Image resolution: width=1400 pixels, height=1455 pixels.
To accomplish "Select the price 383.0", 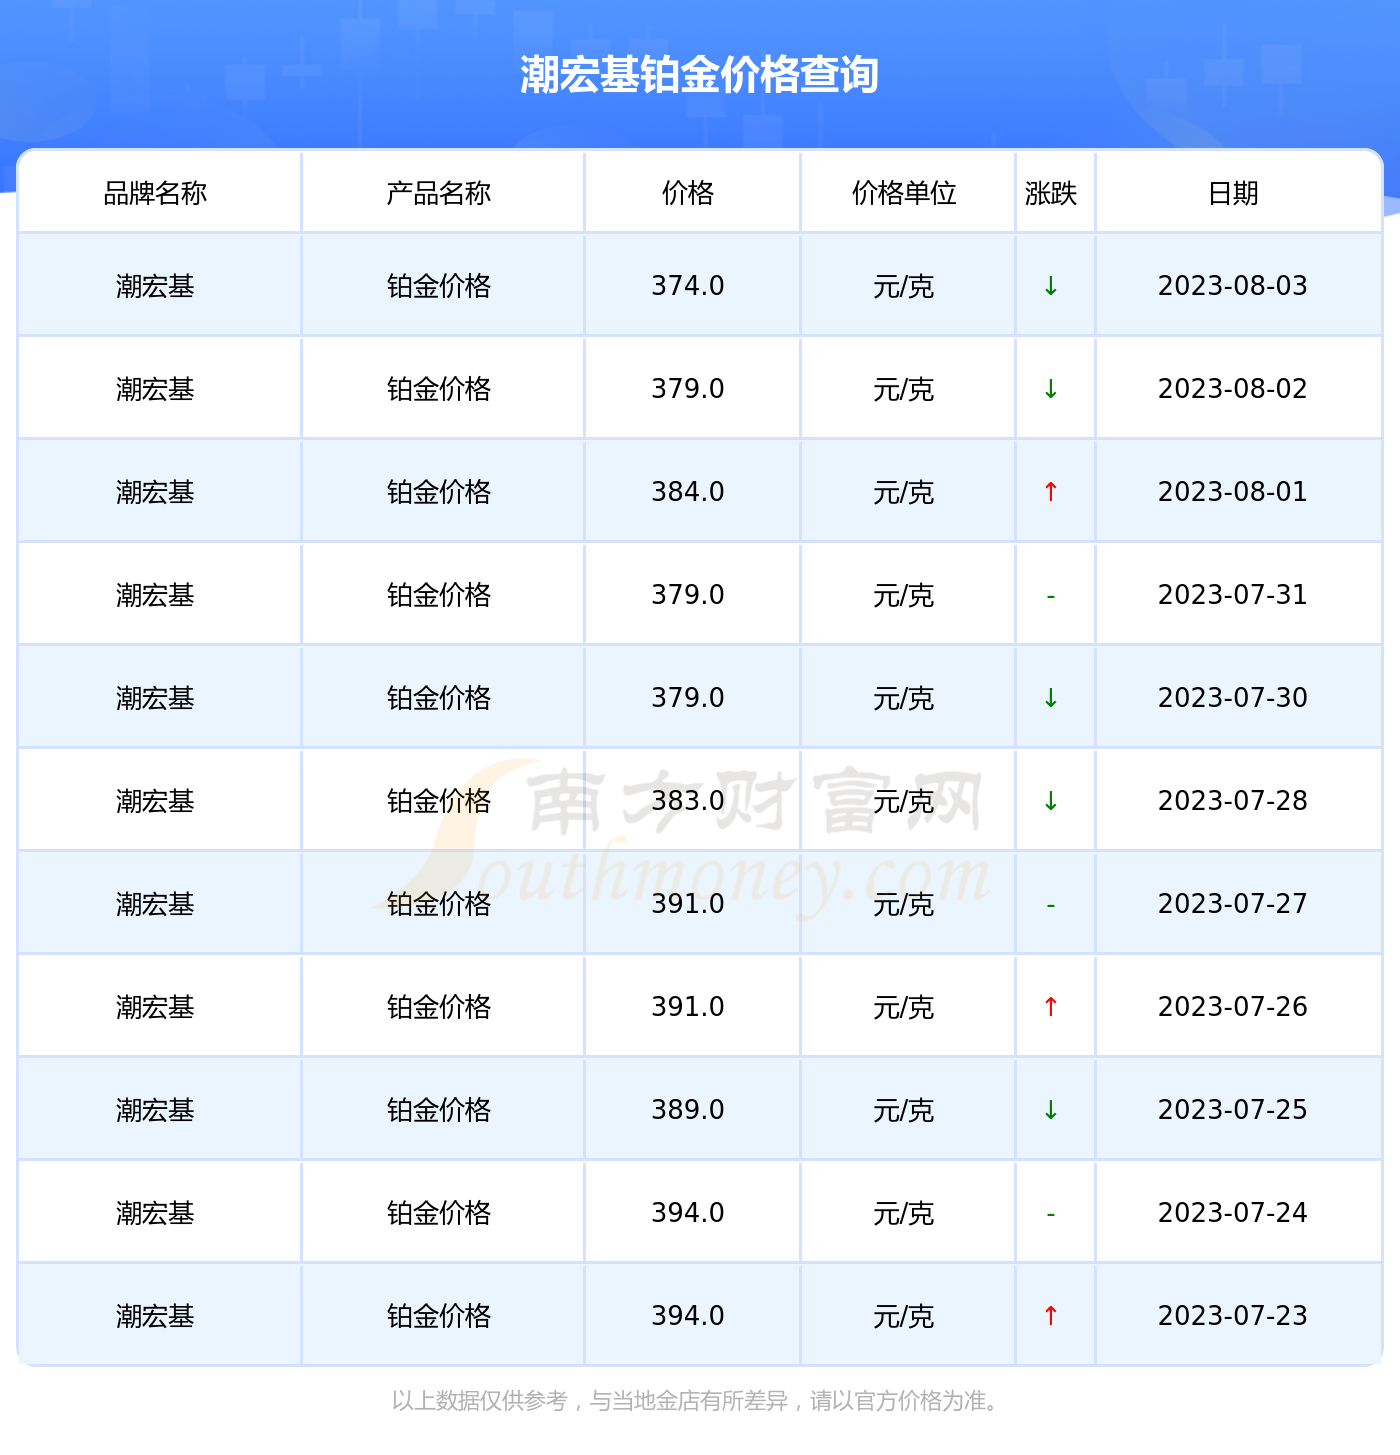I will [688, 801].
